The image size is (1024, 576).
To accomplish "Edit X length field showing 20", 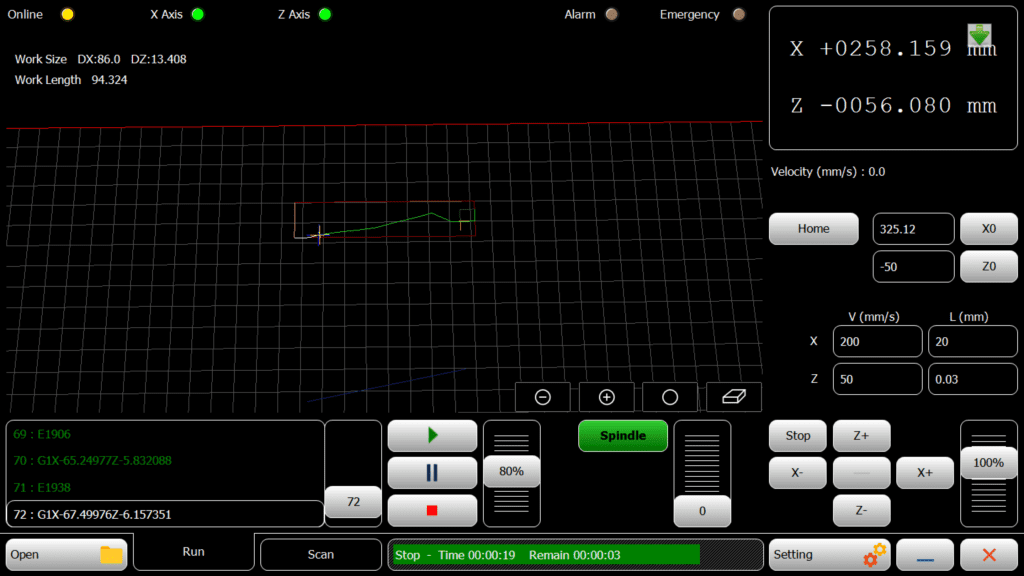I will [972, 342].
